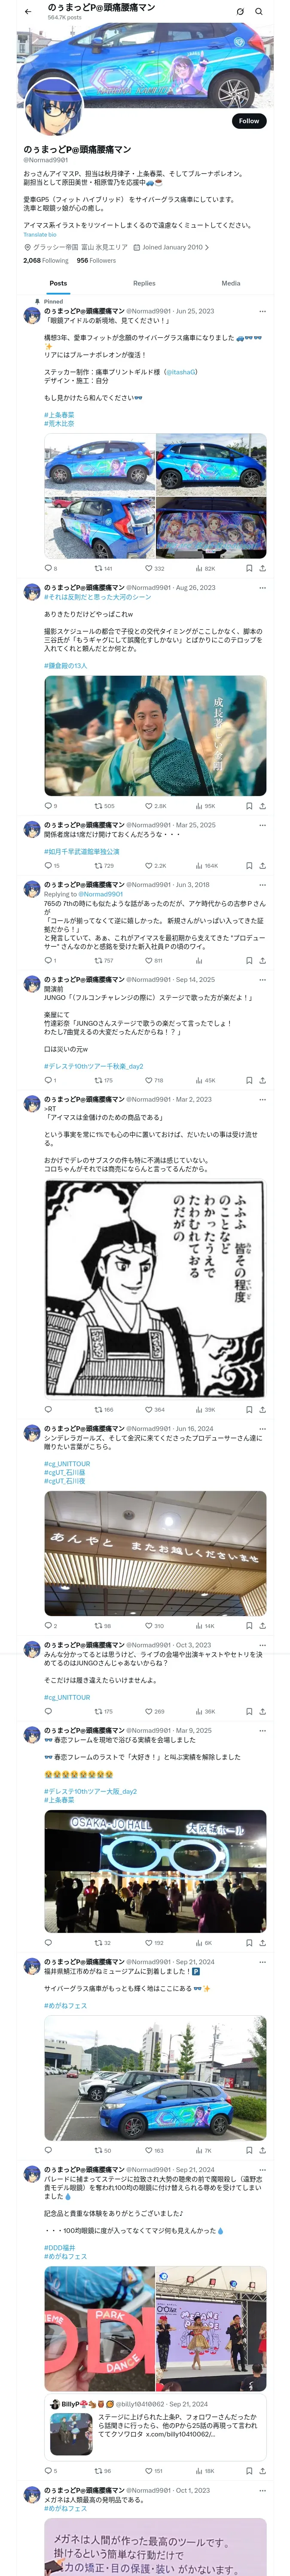
Task: Open the Translate bio link
Action: tap(40, 234)
